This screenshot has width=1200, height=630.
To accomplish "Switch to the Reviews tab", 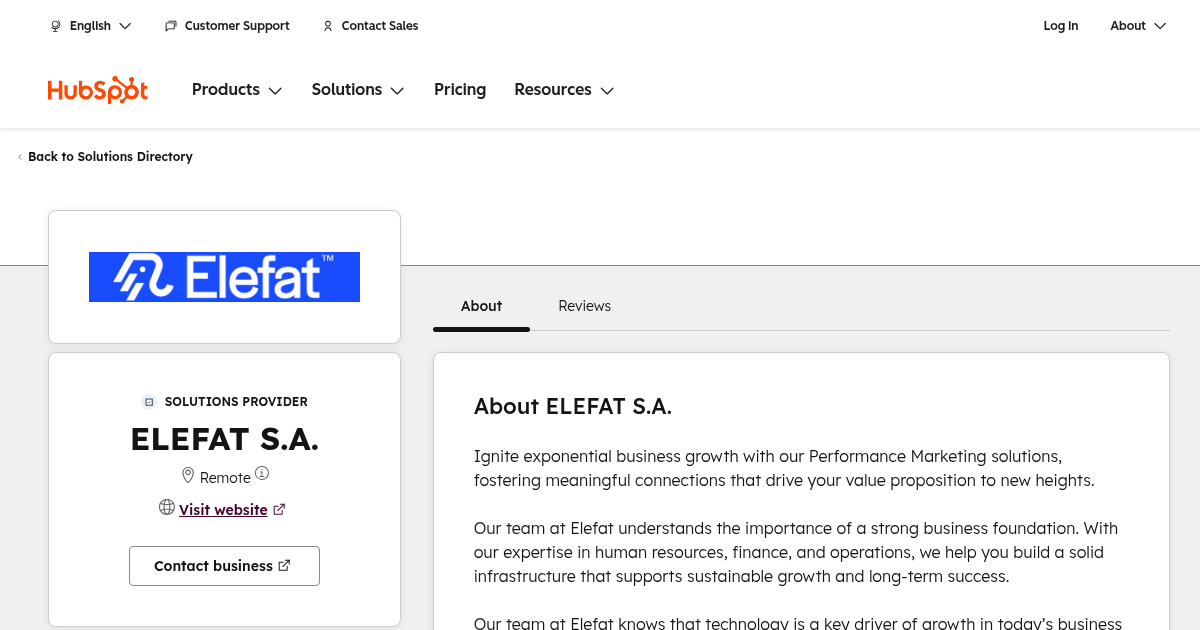I will 584,306.
